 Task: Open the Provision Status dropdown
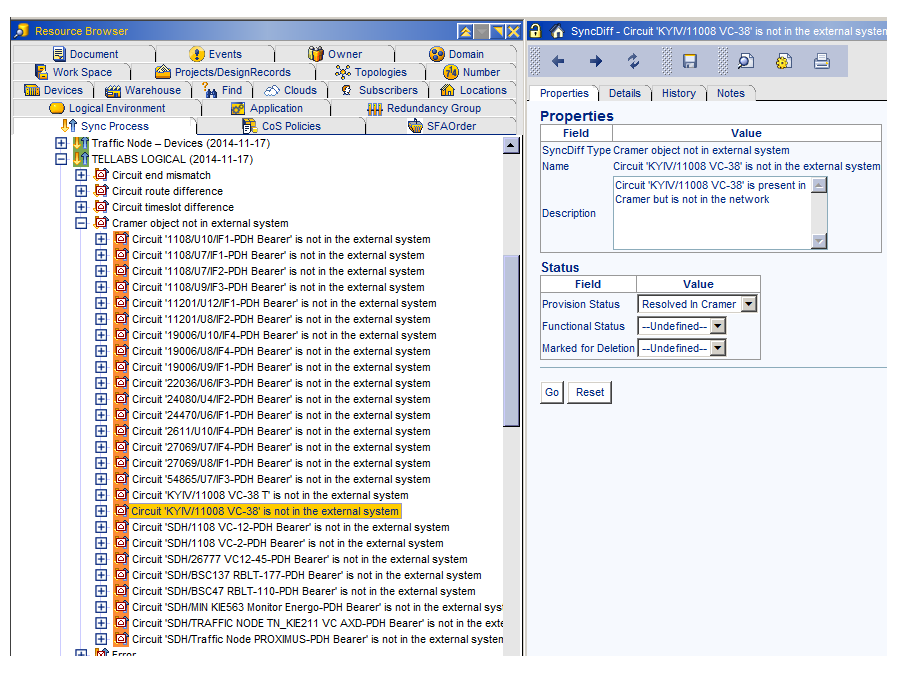tap(748, 304)
